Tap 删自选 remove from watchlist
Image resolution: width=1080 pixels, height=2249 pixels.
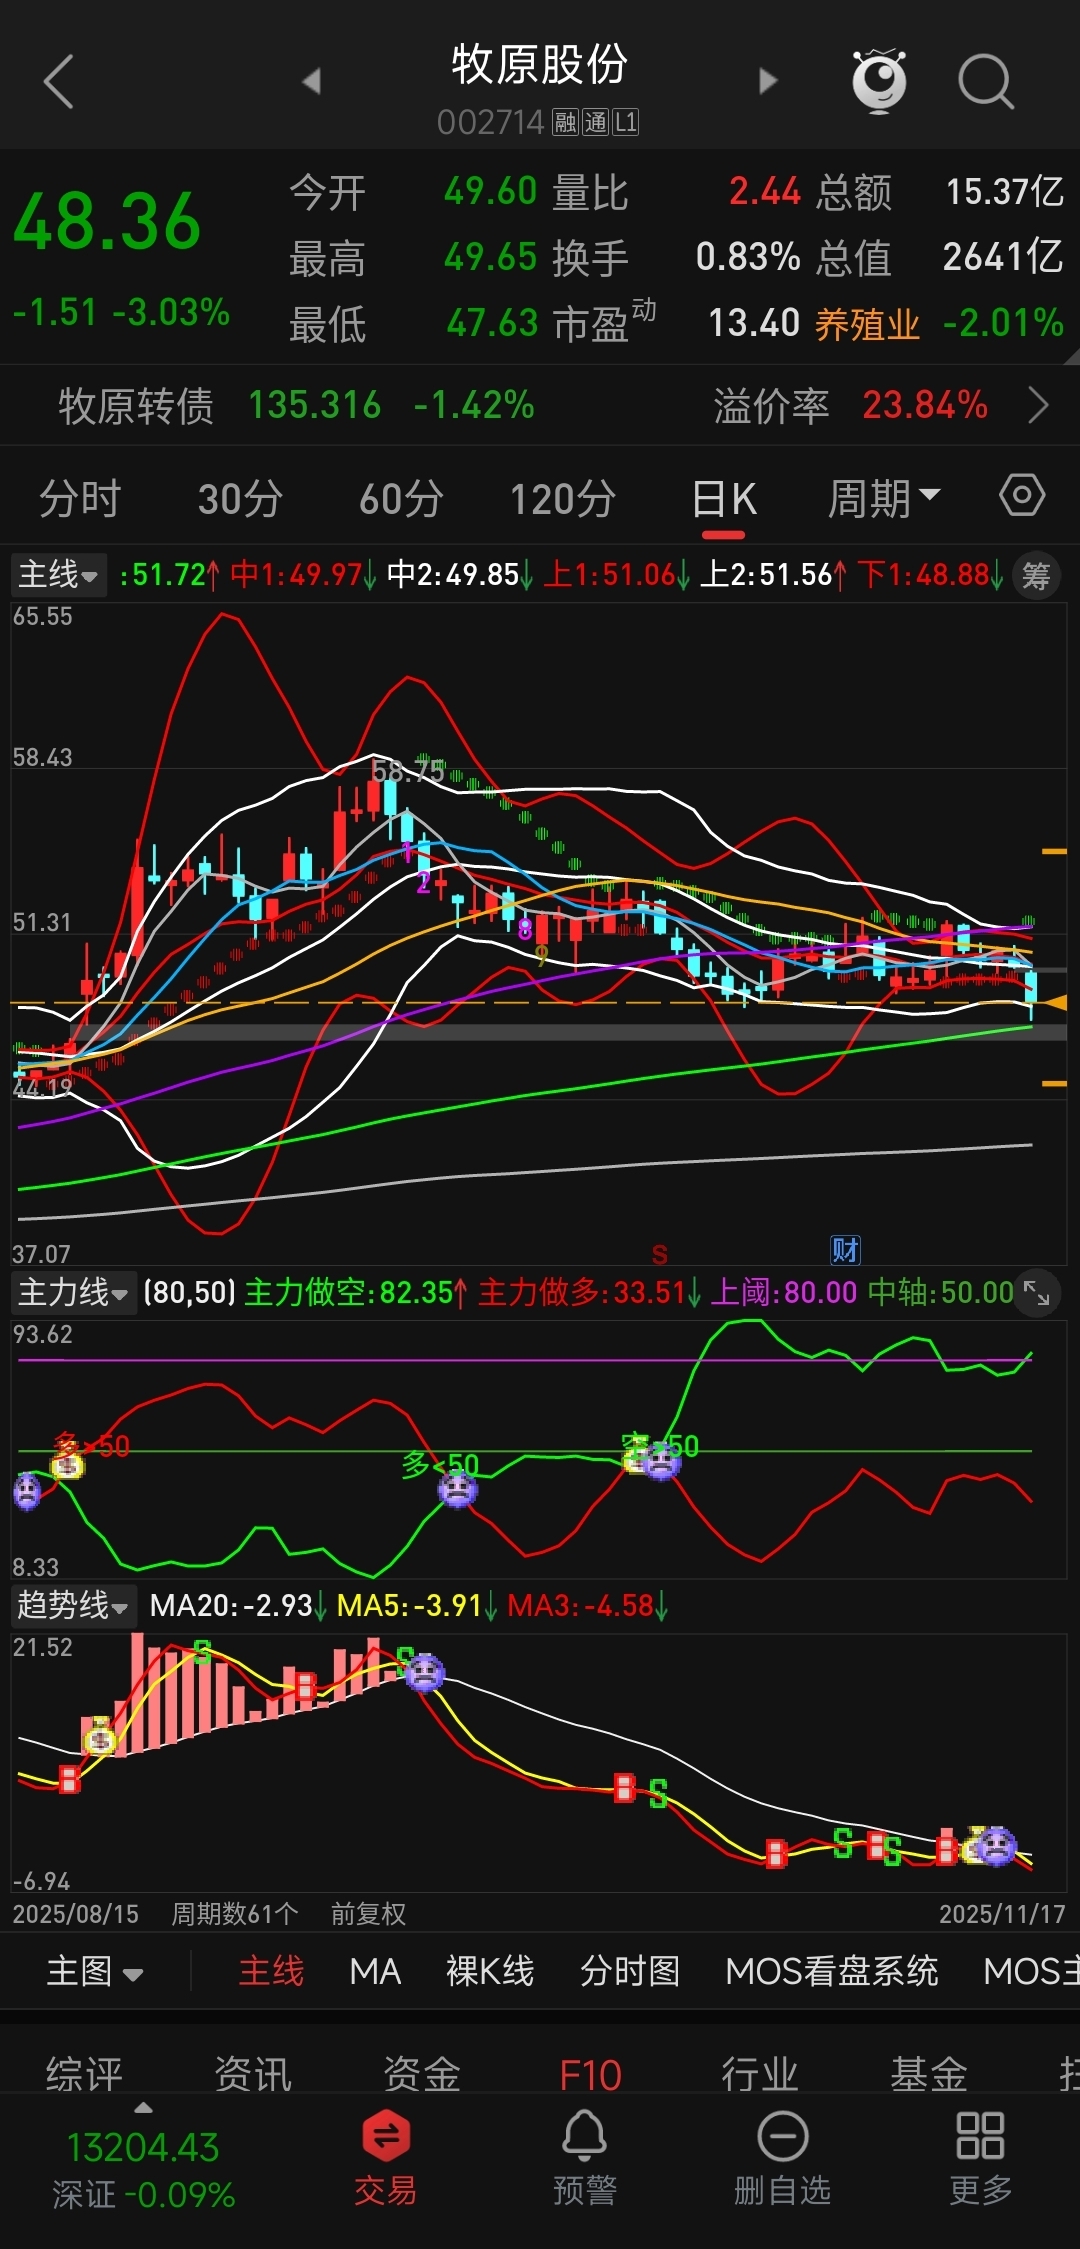tap(782, 2157)
